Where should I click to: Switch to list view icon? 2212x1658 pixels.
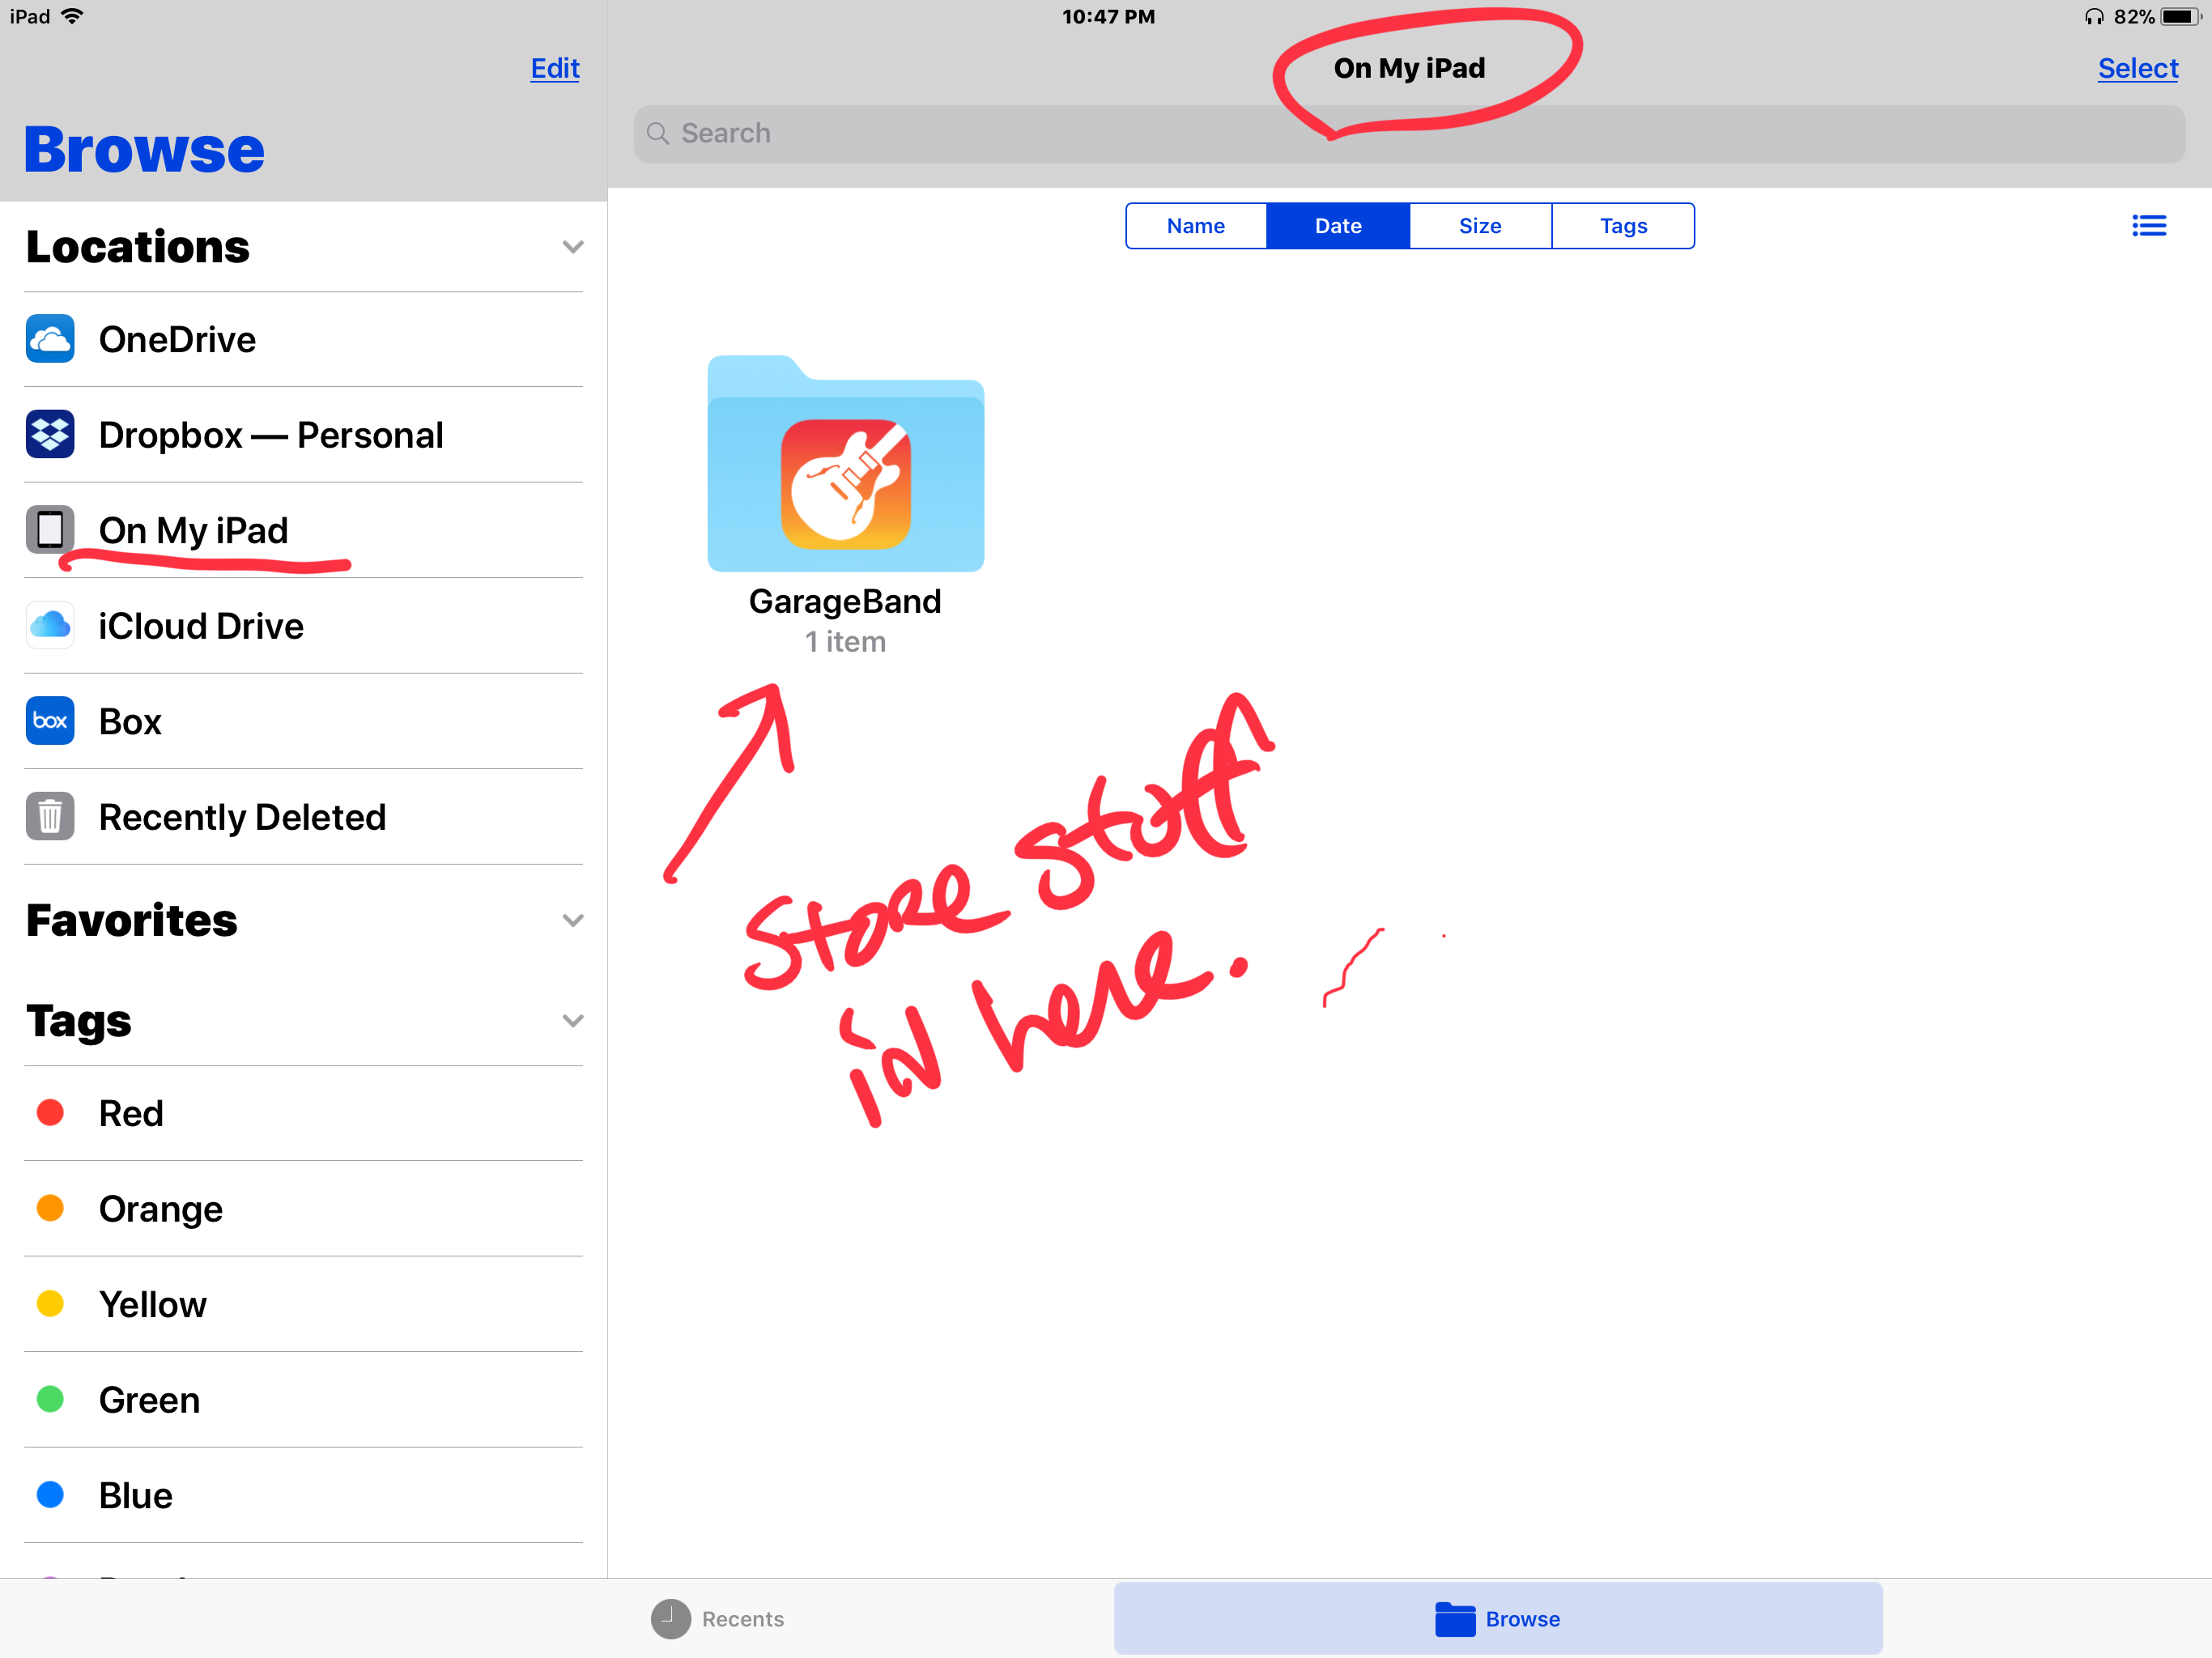[x=2148, y=226]
